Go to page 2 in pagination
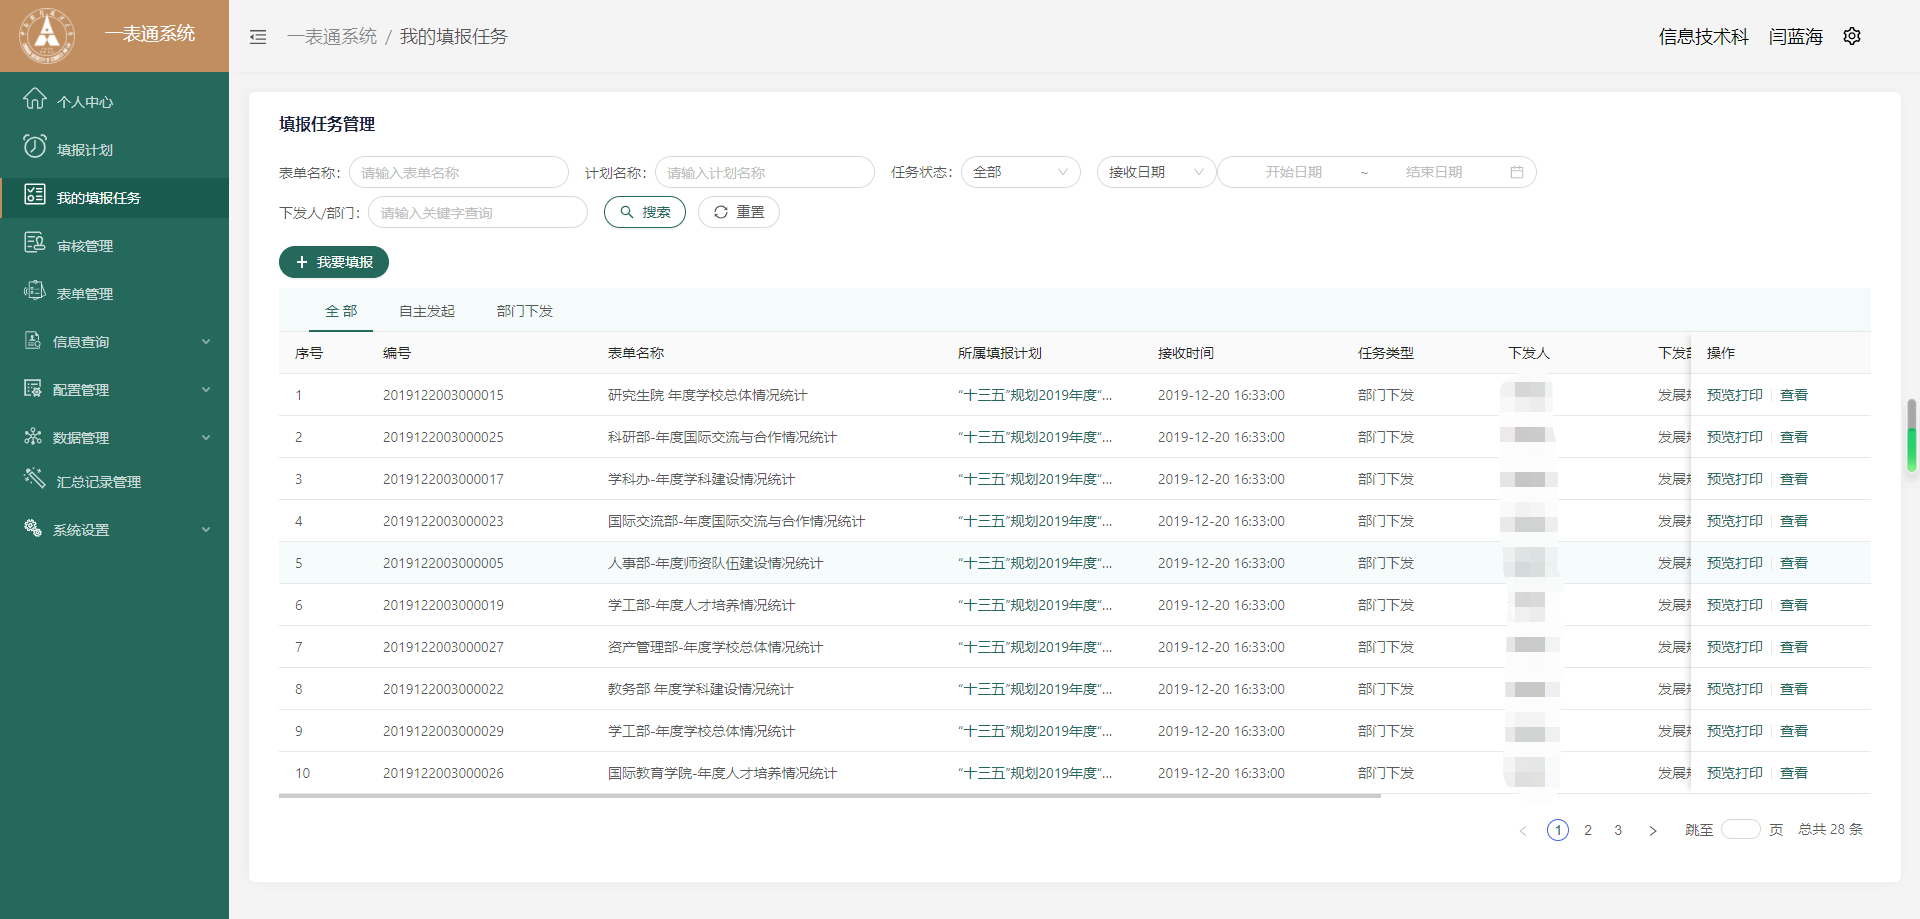The width and height of the screenshot is (1920, 919). point(1588,830)
